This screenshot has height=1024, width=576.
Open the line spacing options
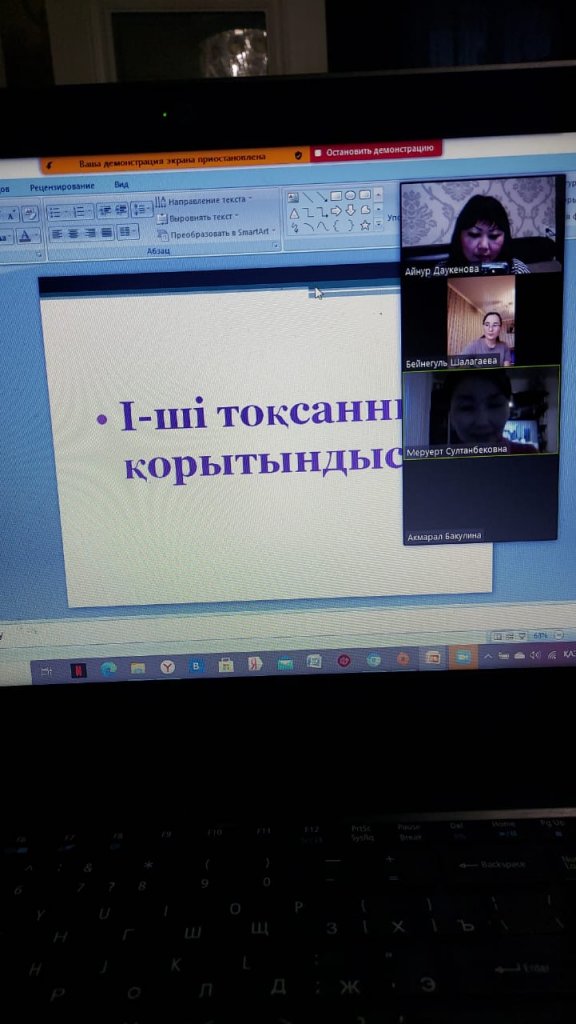tap(141, 209)
